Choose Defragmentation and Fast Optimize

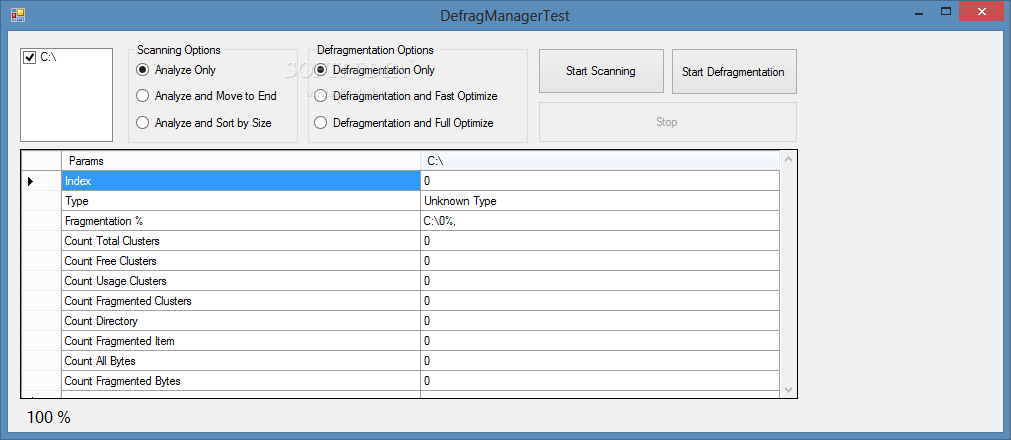(x=320, y=96)
